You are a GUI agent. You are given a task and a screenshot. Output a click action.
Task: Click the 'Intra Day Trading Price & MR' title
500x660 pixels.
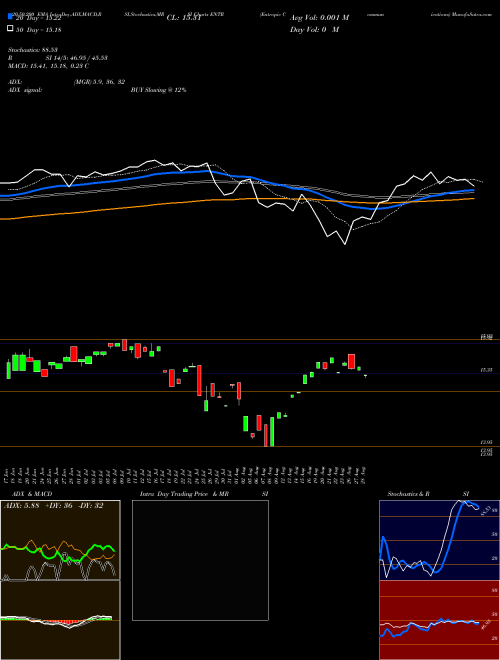pyautogui.click(x=184, y=494)
